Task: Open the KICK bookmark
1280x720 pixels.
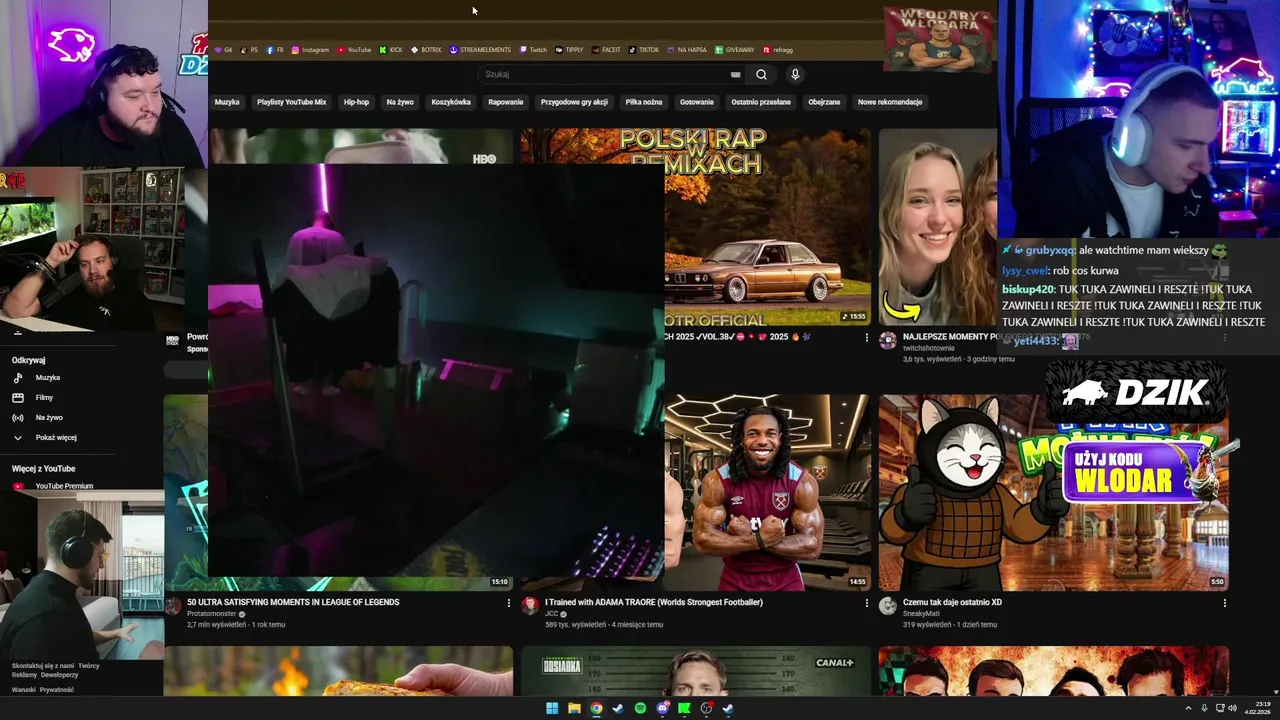Action: coord(391,49)
